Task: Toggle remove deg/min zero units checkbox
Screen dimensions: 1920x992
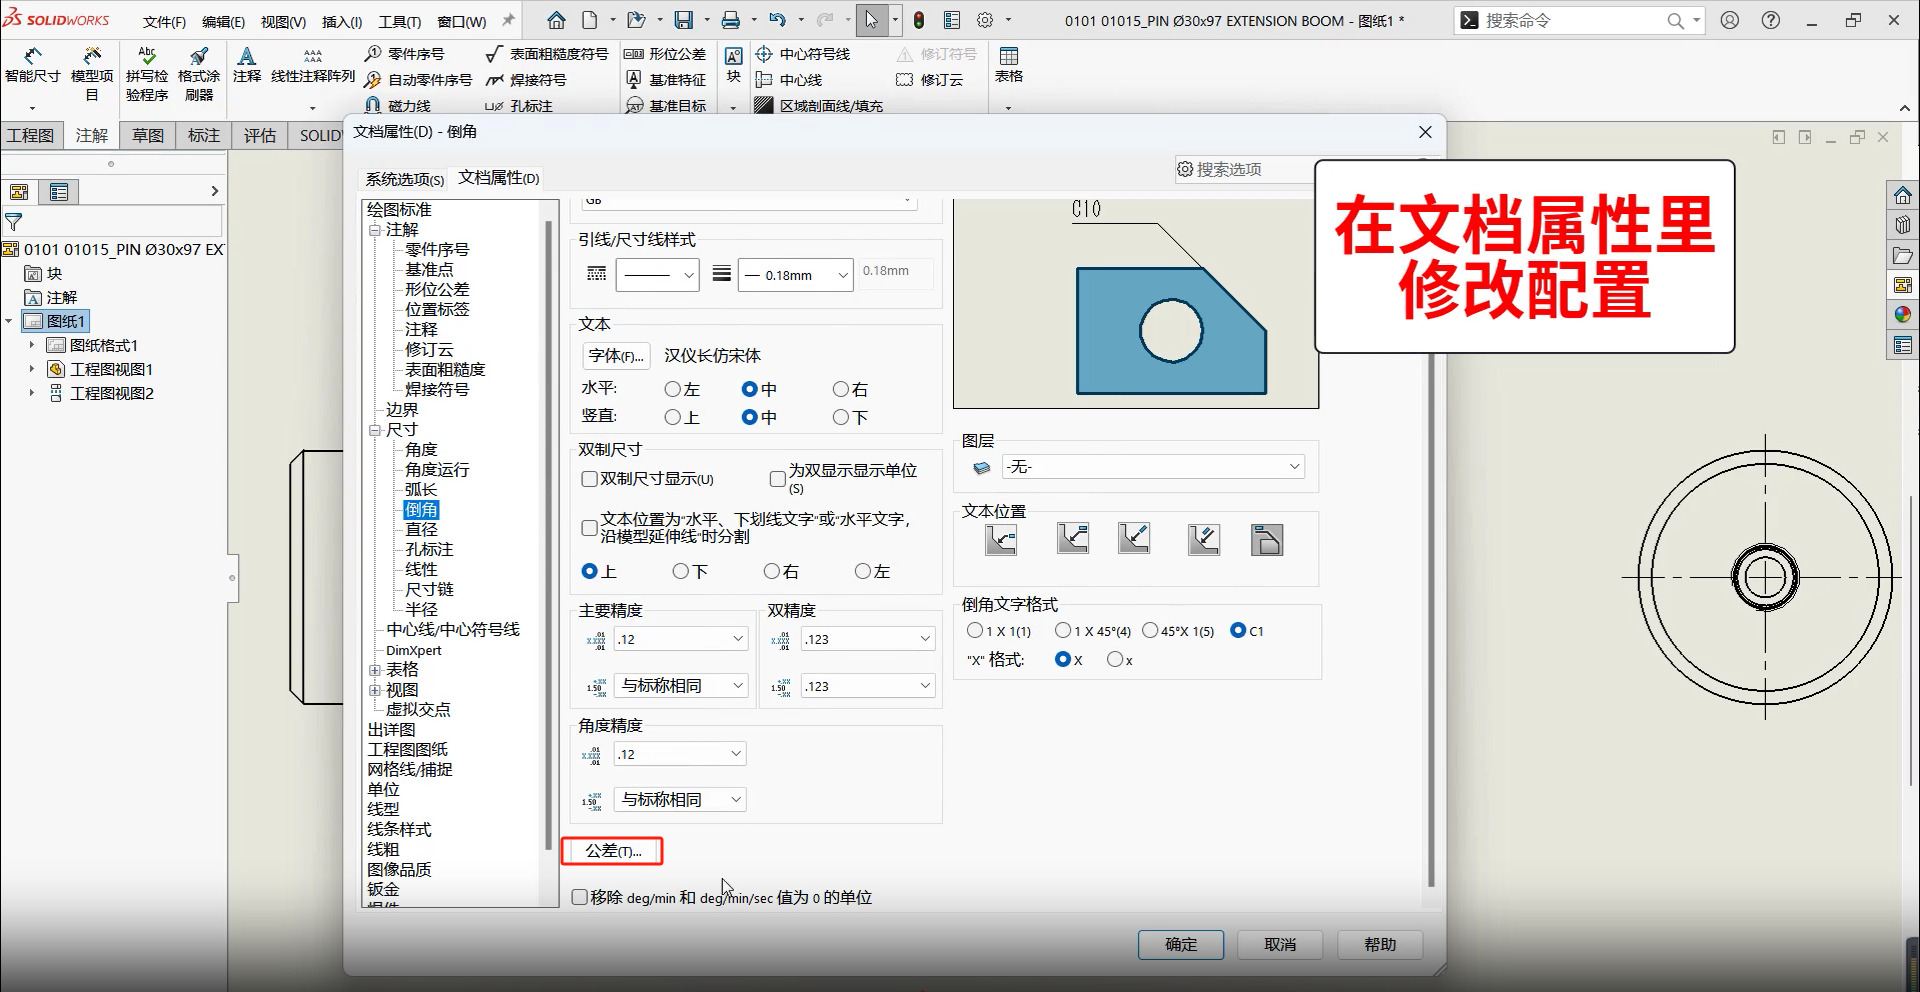Action: [579, 897]
